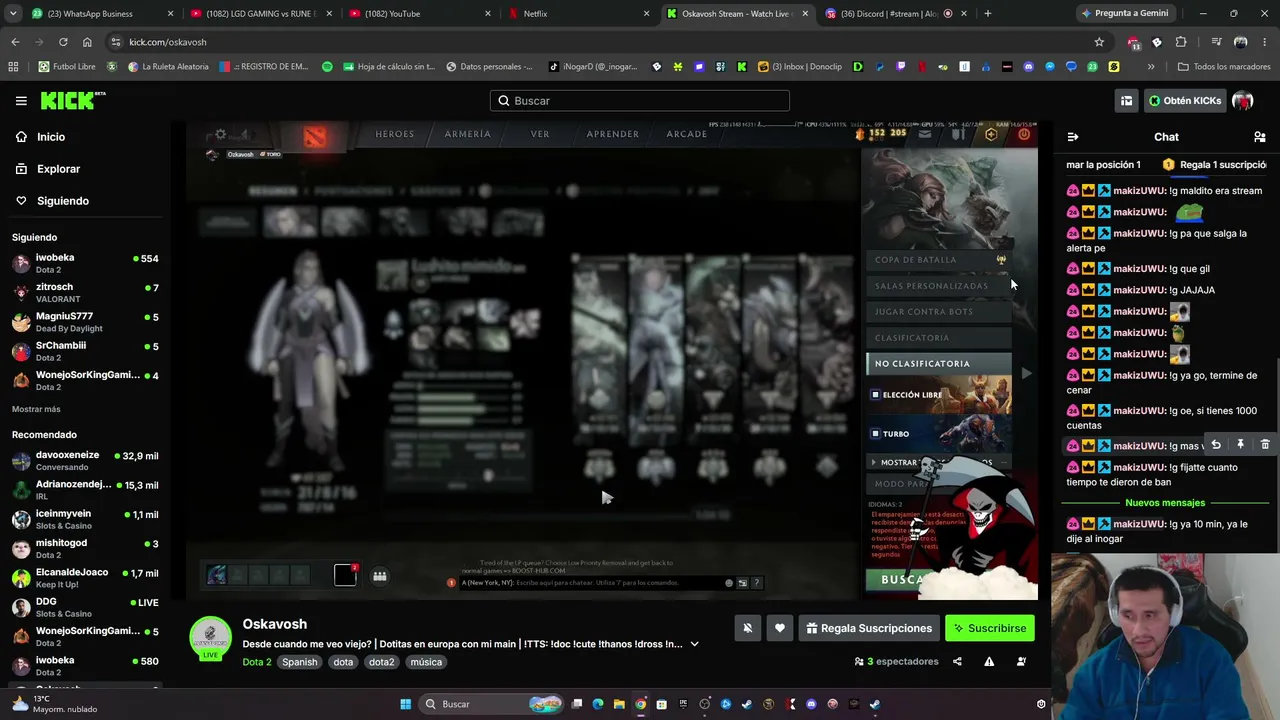Open chat users list icon
This screenshot has width=1280, height=720.
[1260, 137]
